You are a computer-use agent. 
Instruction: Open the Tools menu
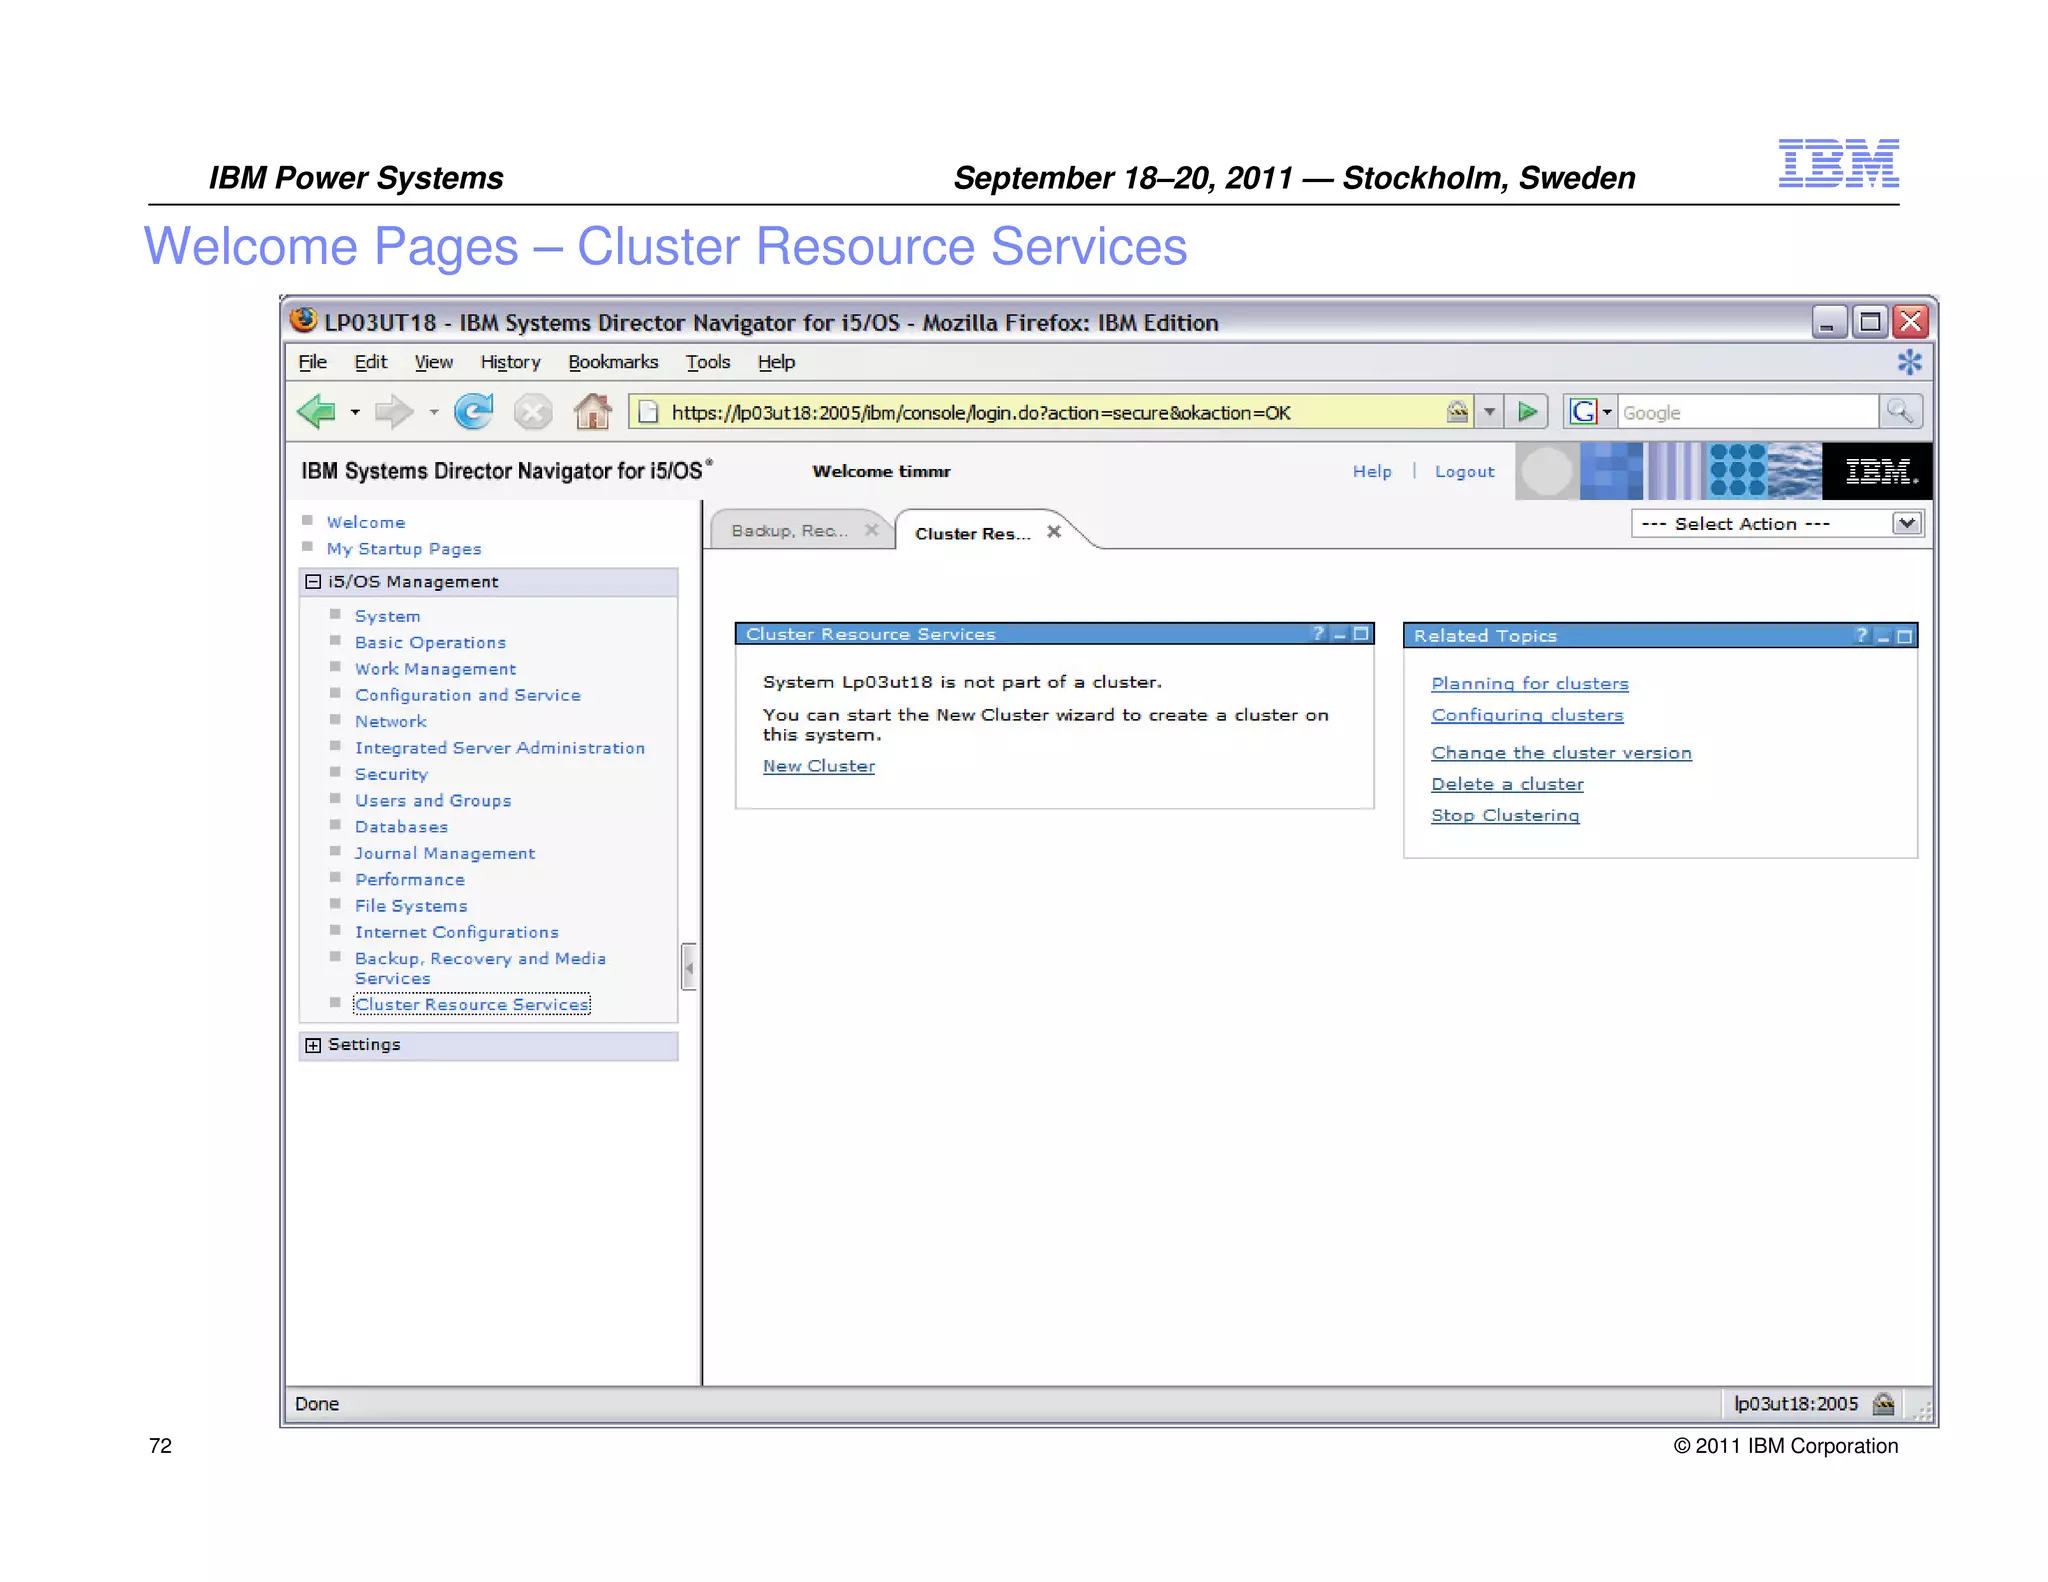708,362
